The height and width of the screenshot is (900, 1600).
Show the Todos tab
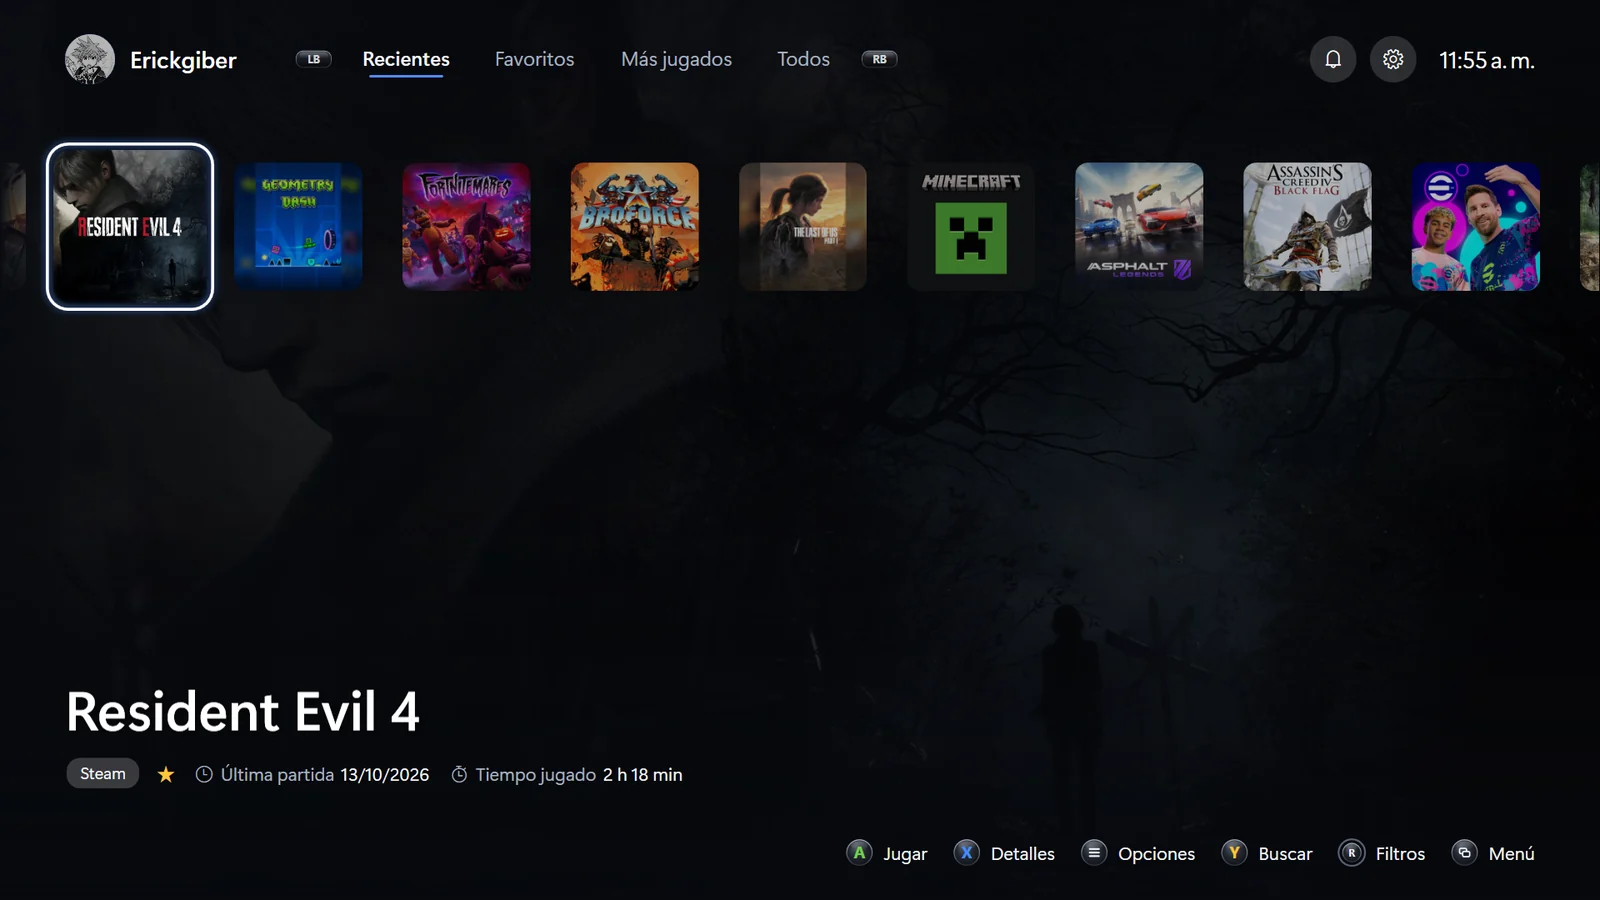(x=803, y=59)
